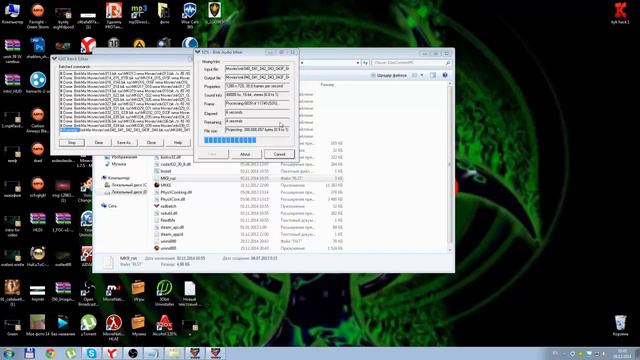Select radbatch application in file list
This screenshot has height=360, width=640.
coord(248,206)
